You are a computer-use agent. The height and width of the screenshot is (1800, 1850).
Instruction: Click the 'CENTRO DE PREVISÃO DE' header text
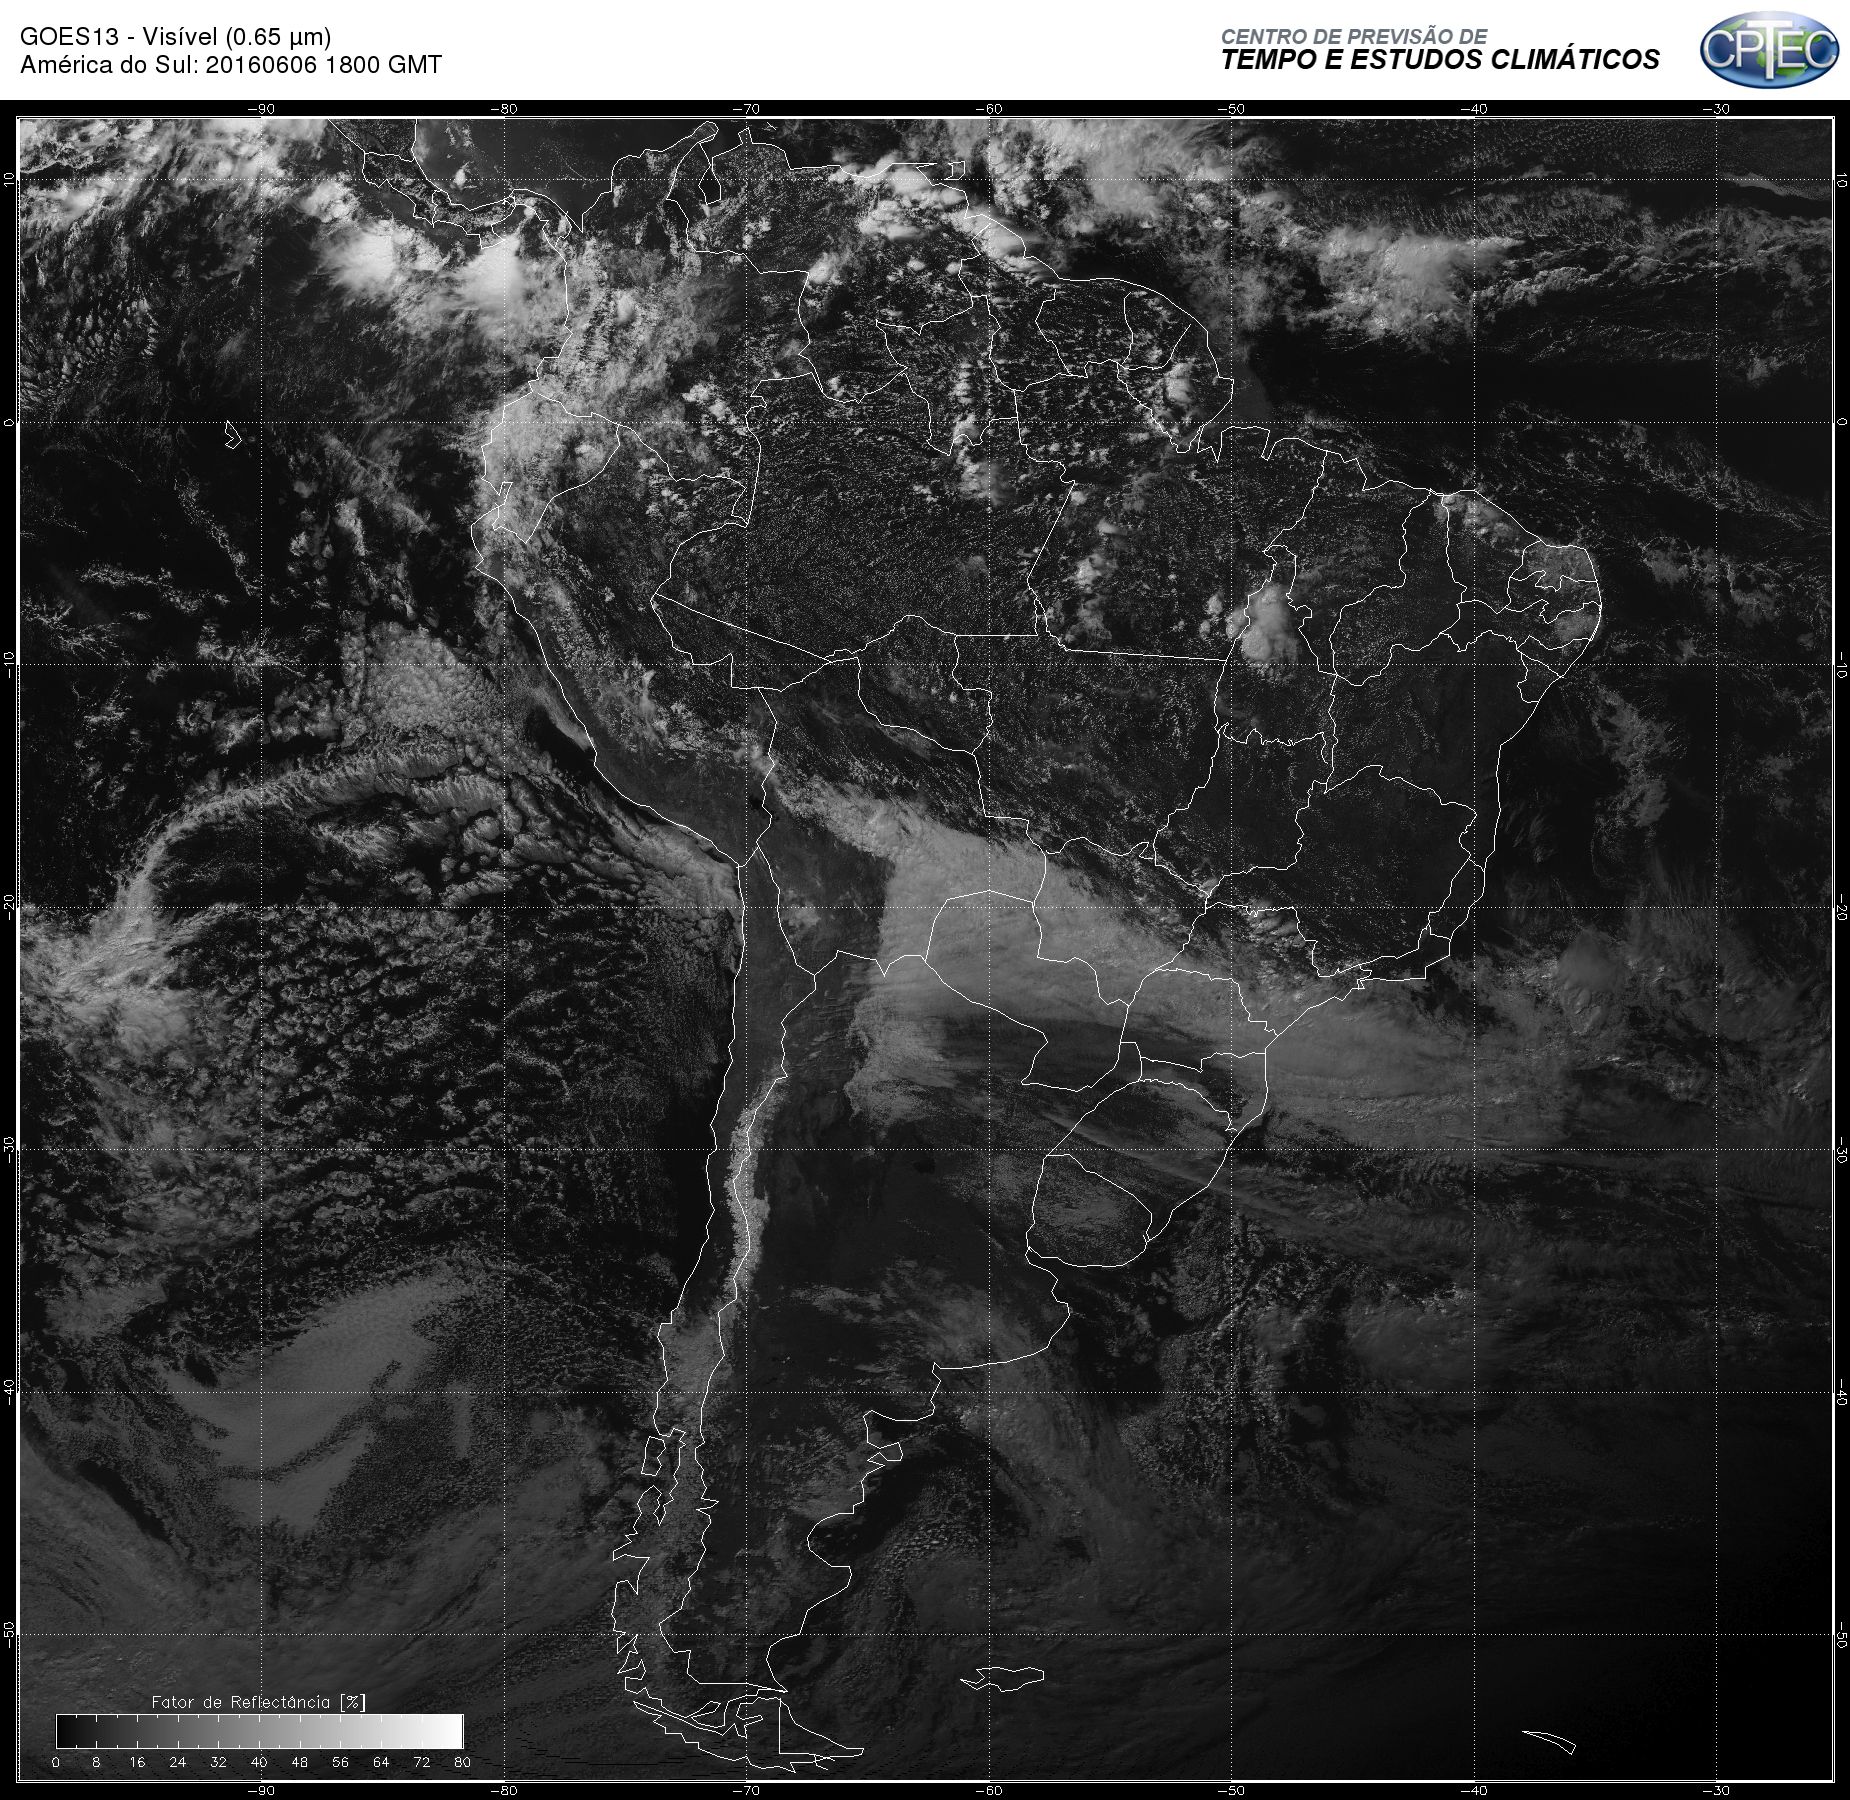point(1354,37)
